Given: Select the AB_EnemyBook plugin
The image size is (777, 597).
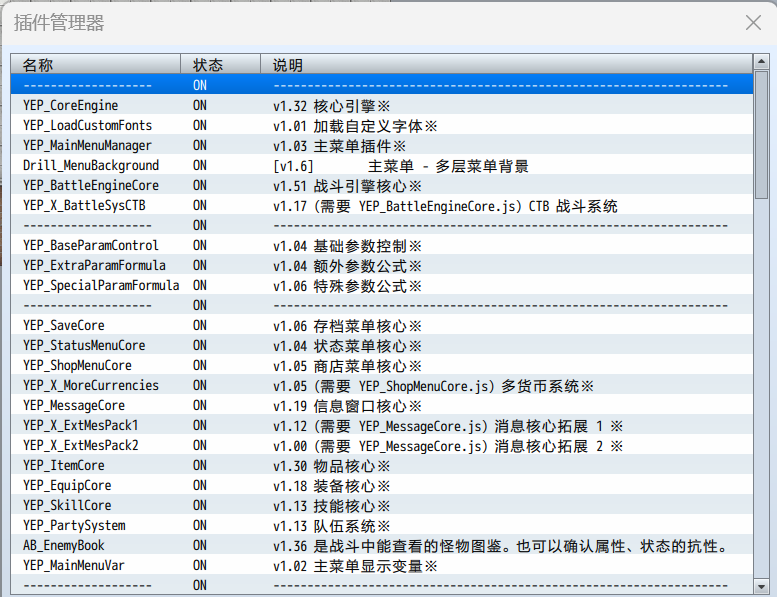Looking at the screenshot, I should click(382, 545).
